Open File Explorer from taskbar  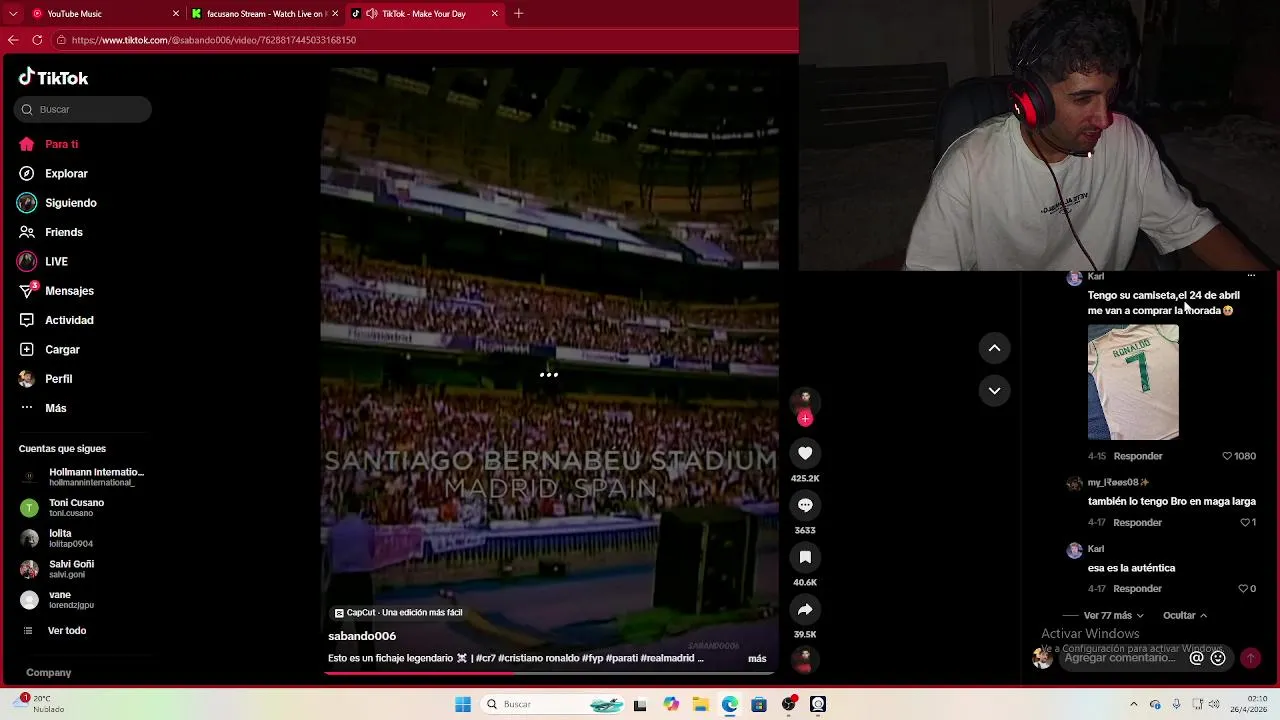coord(700,704)
